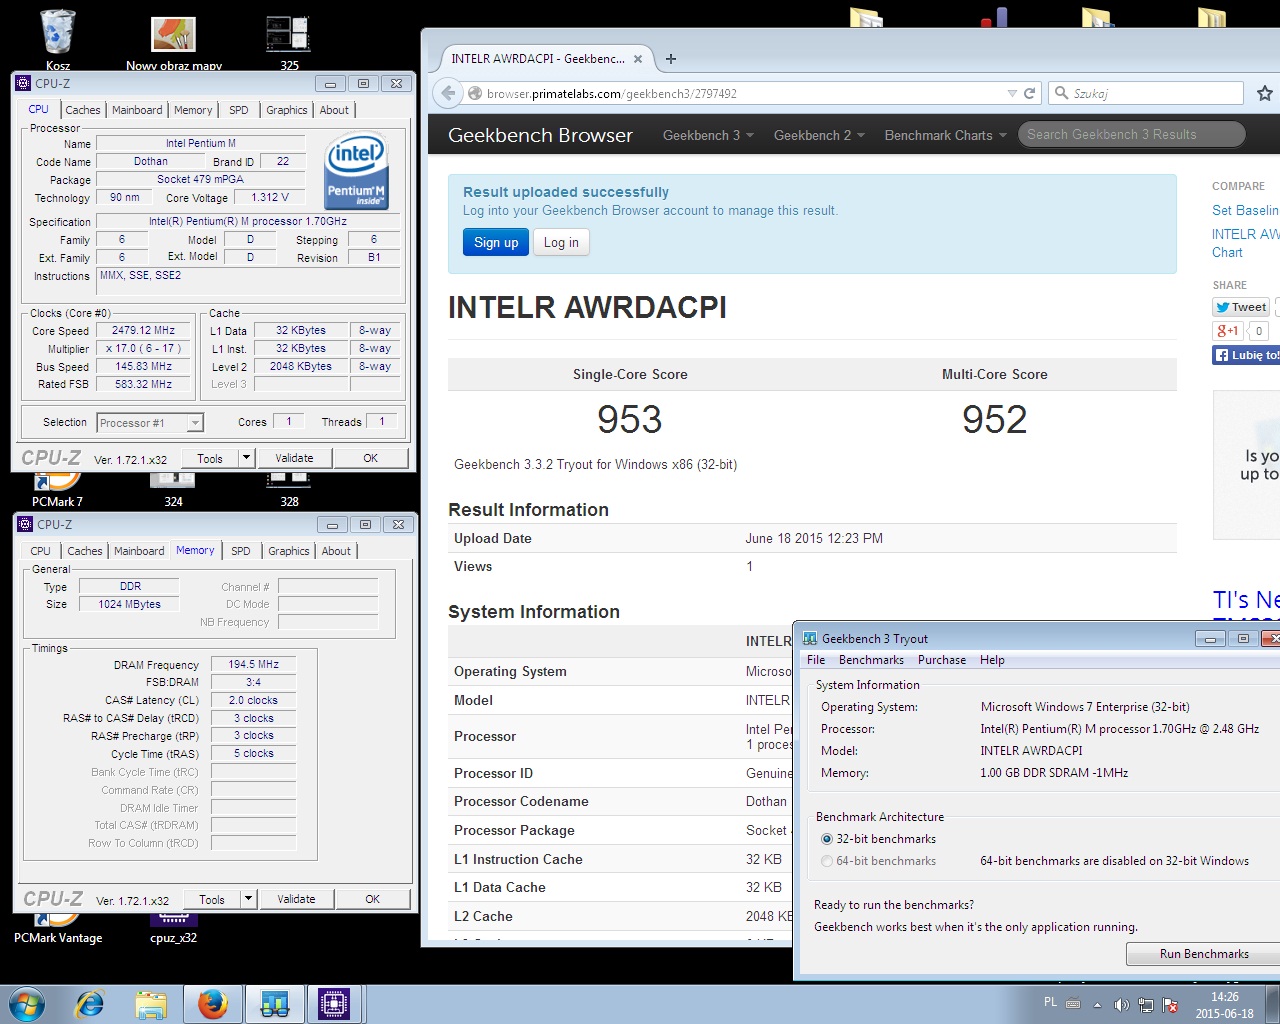The width and height of the screenshot is (1280, 1024).
Task: Show hidden system tray icons
Action: [x=1097, y=1004]
